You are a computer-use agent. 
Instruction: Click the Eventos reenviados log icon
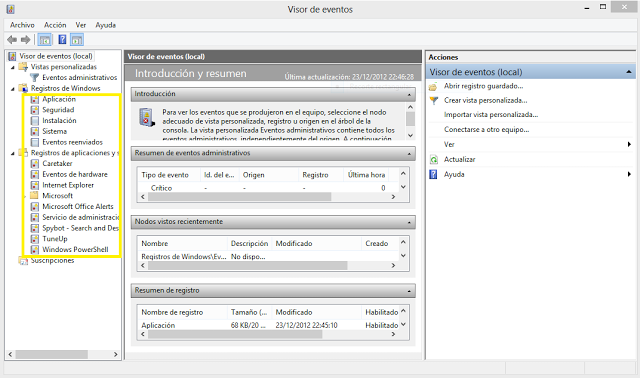[x=35, y=142]
